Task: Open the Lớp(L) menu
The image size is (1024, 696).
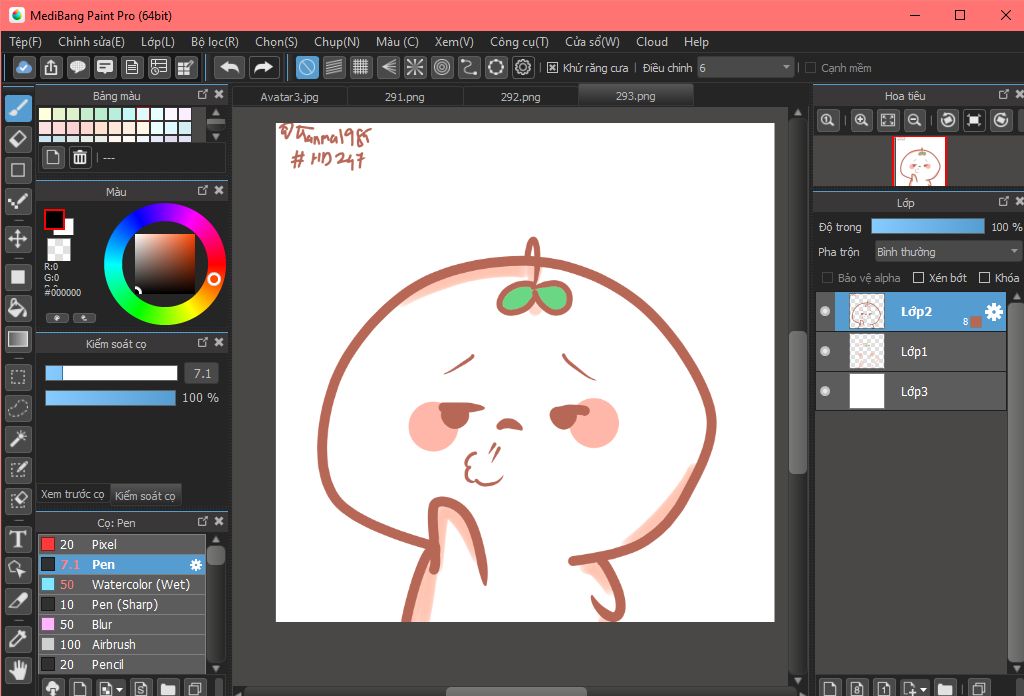Action: [x=158, y=42]
